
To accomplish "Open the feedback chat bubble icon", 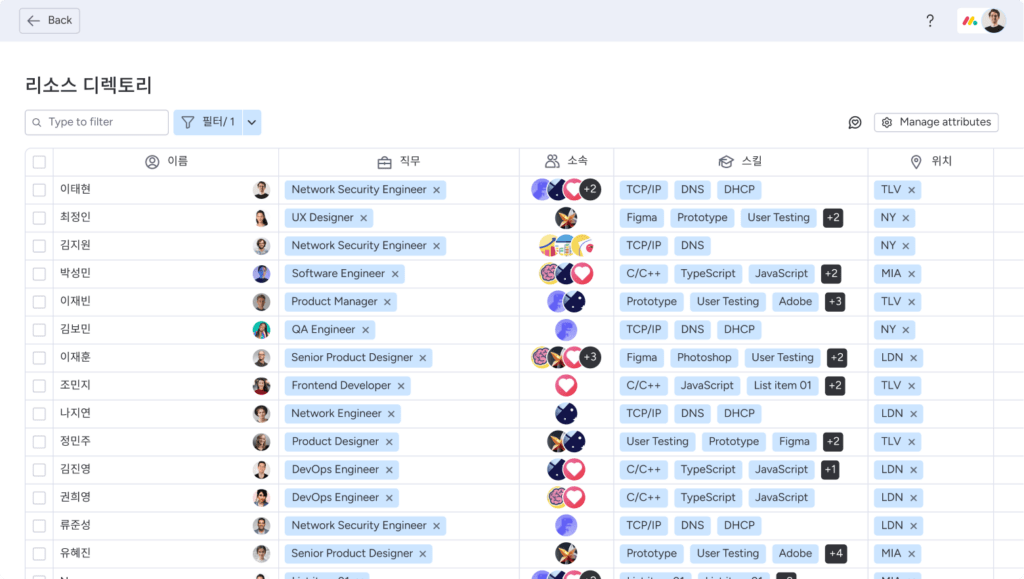I will [x=855, y=122].
